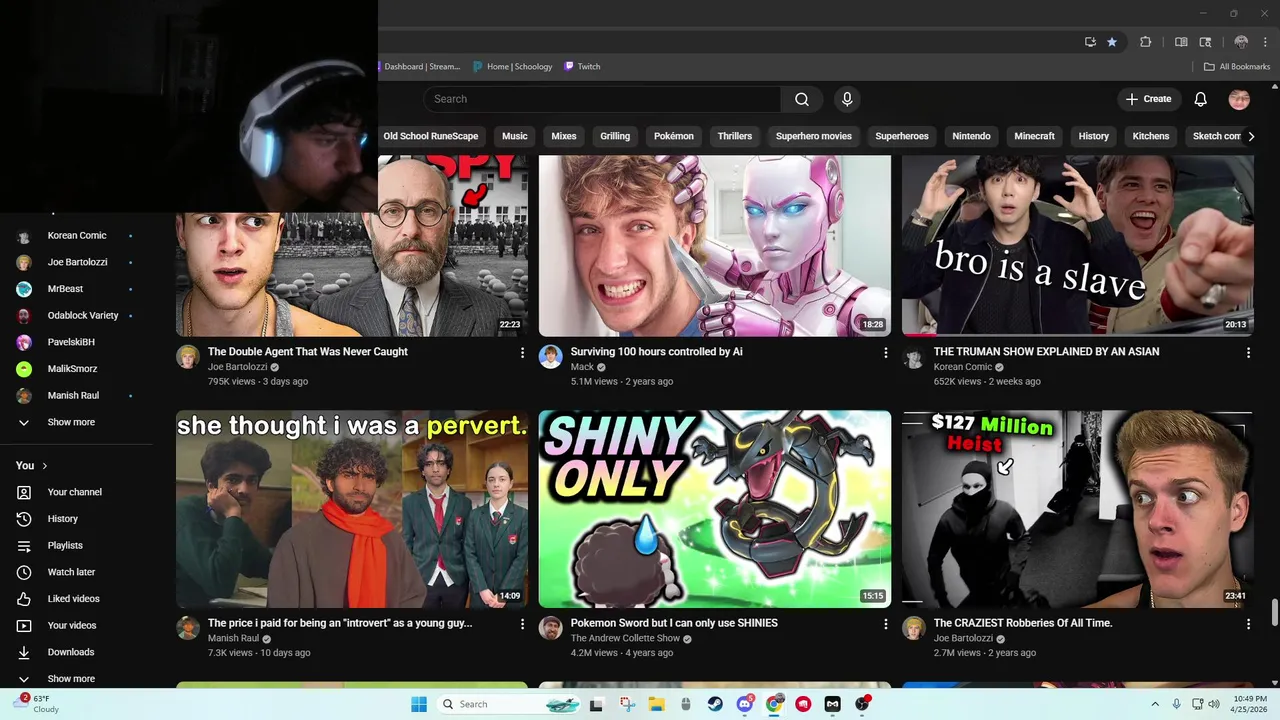This screenshot has width=1280, height=720.
Task: Start voice search with microphone icon
Action: pyautogui.click(x=847, y=99)
